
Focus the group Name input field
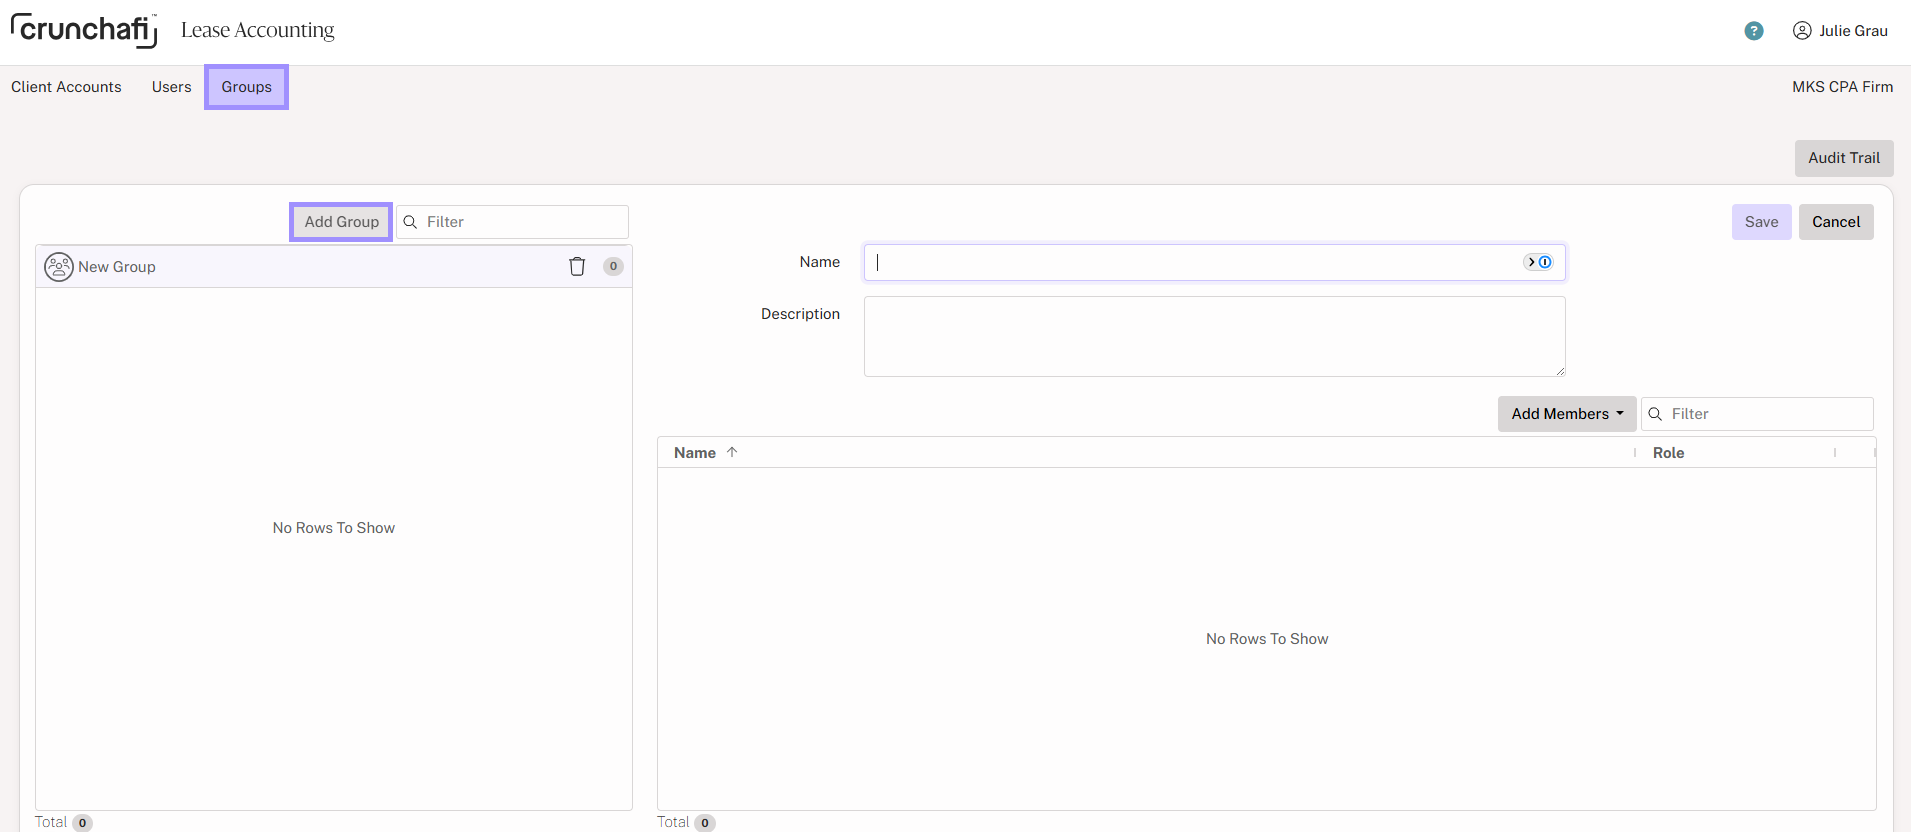coord(1190,263)
